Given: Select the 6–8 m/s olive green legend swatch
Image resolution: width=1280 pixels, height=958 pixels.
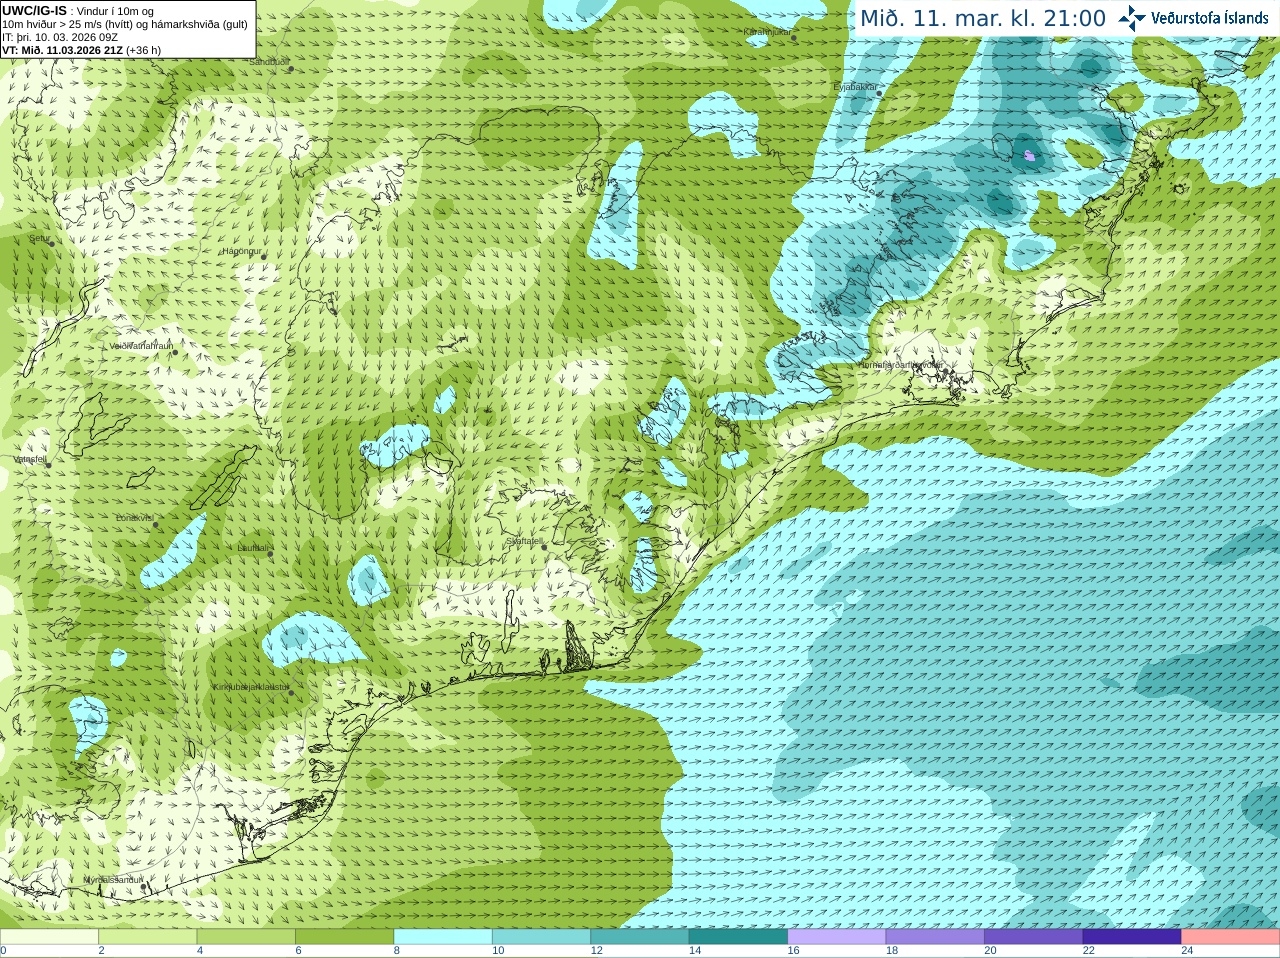Looking at the screenshot, I should pos(345,937).
